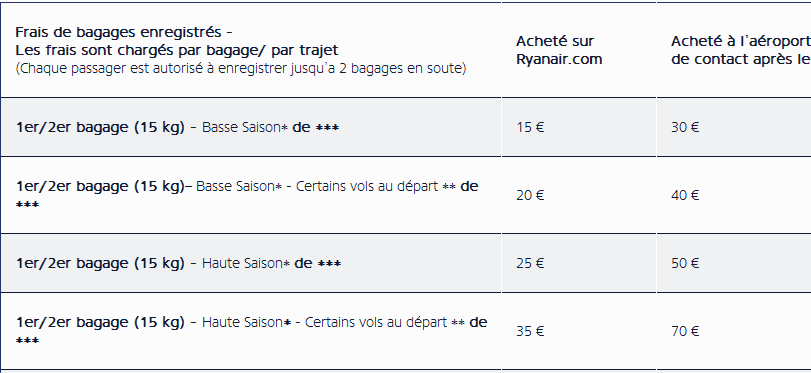This screenshot has width=811, height=373.
Task: Click the 25 € Haute Saison price
Action: pos(530,263)
